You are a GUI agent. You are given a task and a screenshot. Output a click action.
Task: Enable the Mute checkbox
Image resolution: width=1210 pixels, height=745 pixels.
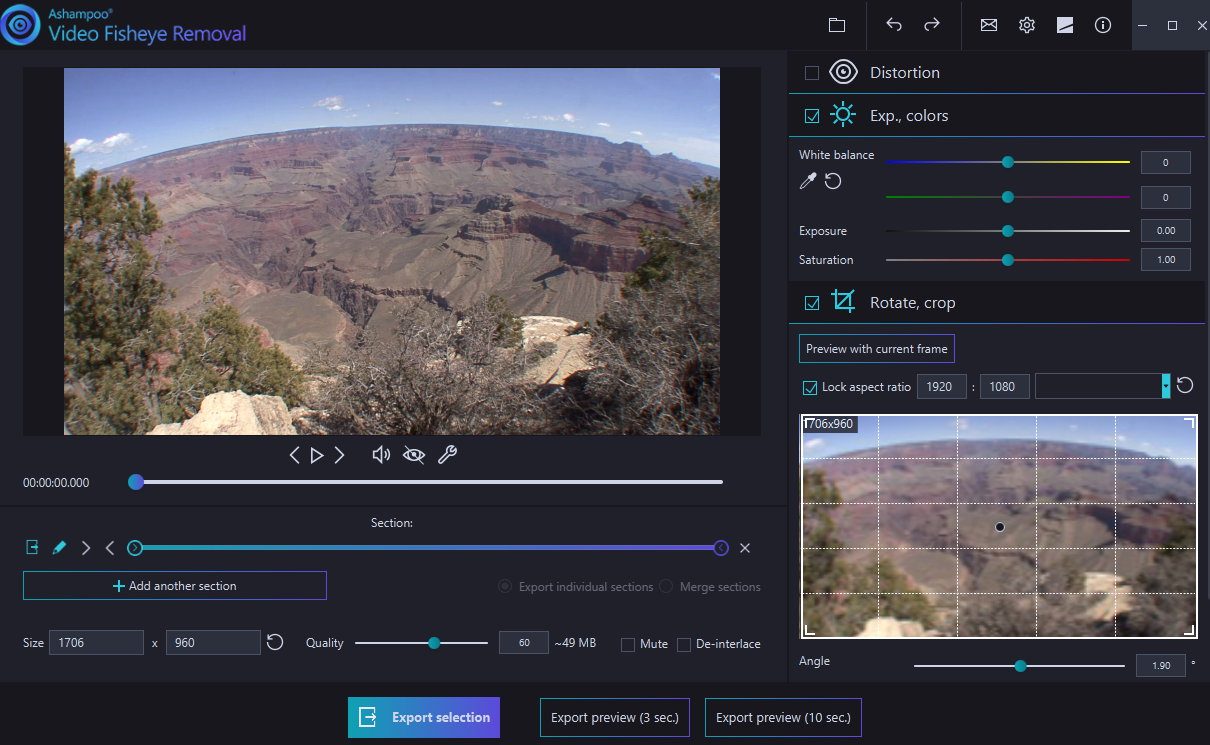628,644
